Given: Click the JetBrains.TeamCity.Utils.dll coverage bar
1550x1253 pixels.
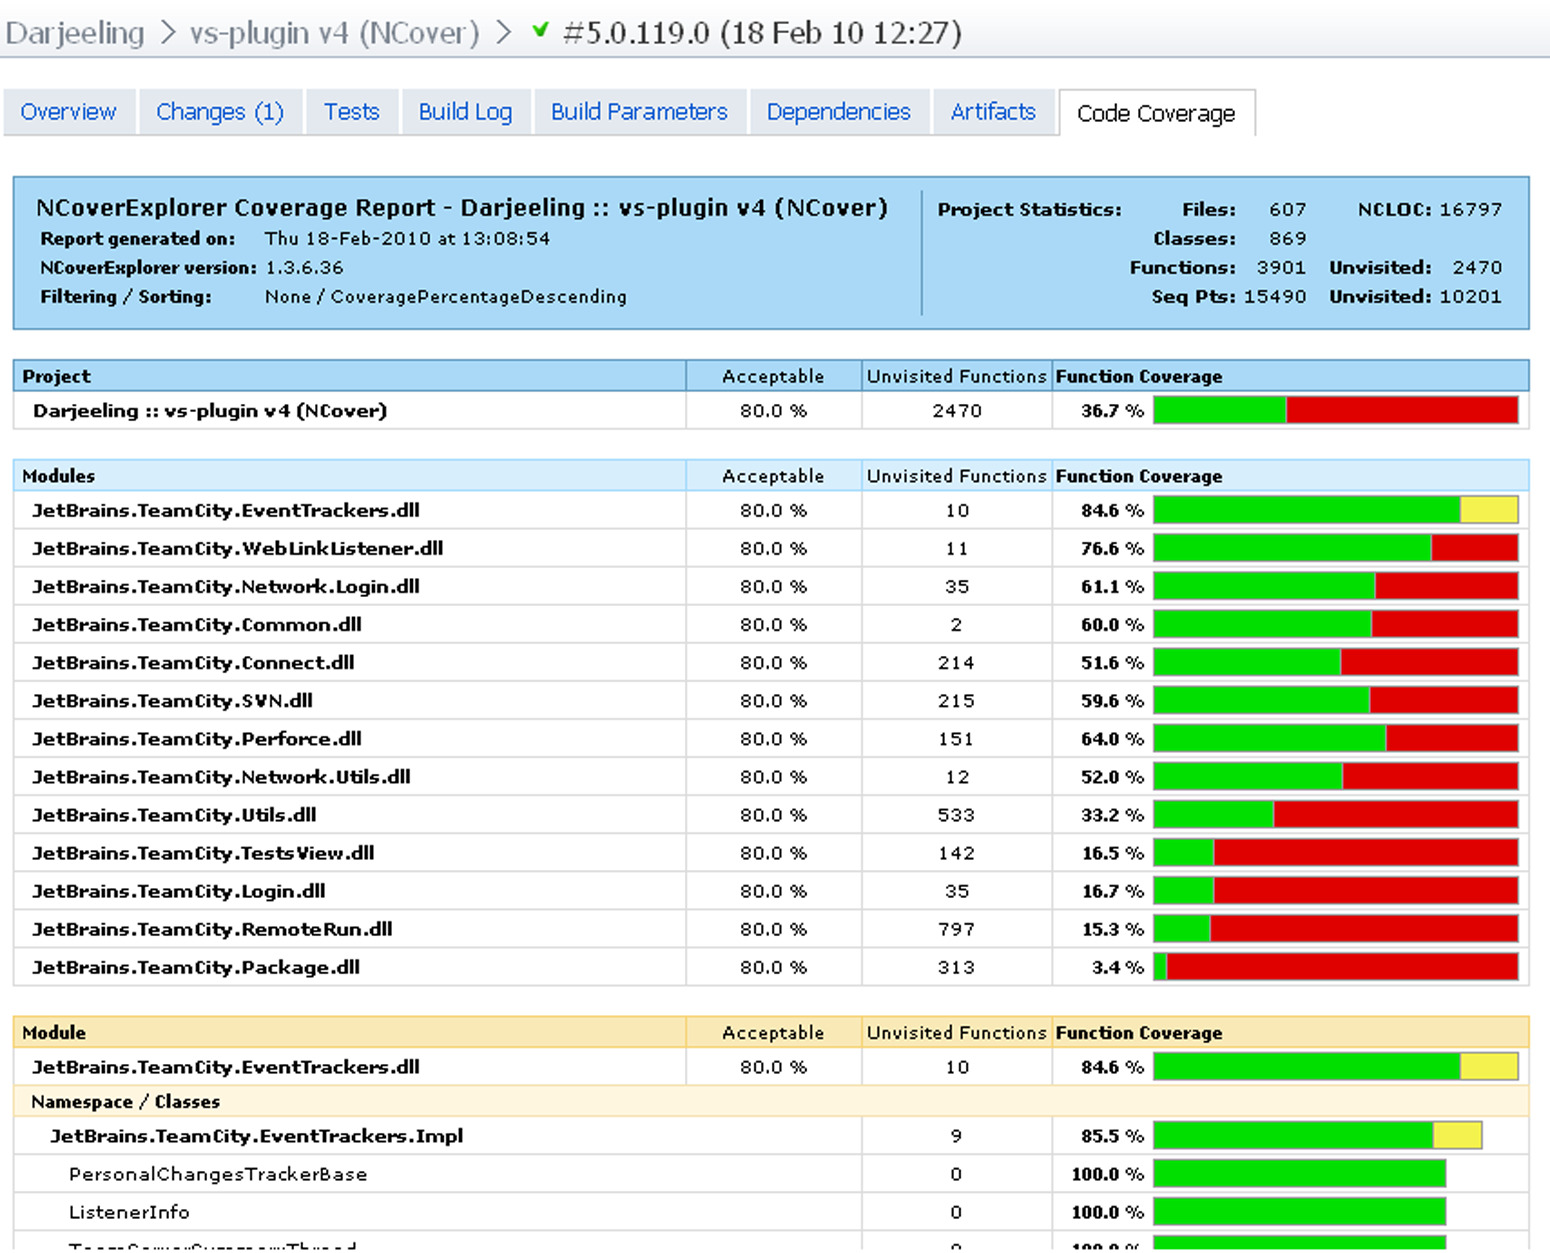Looking at the screenshot, I should (1335, 814).
